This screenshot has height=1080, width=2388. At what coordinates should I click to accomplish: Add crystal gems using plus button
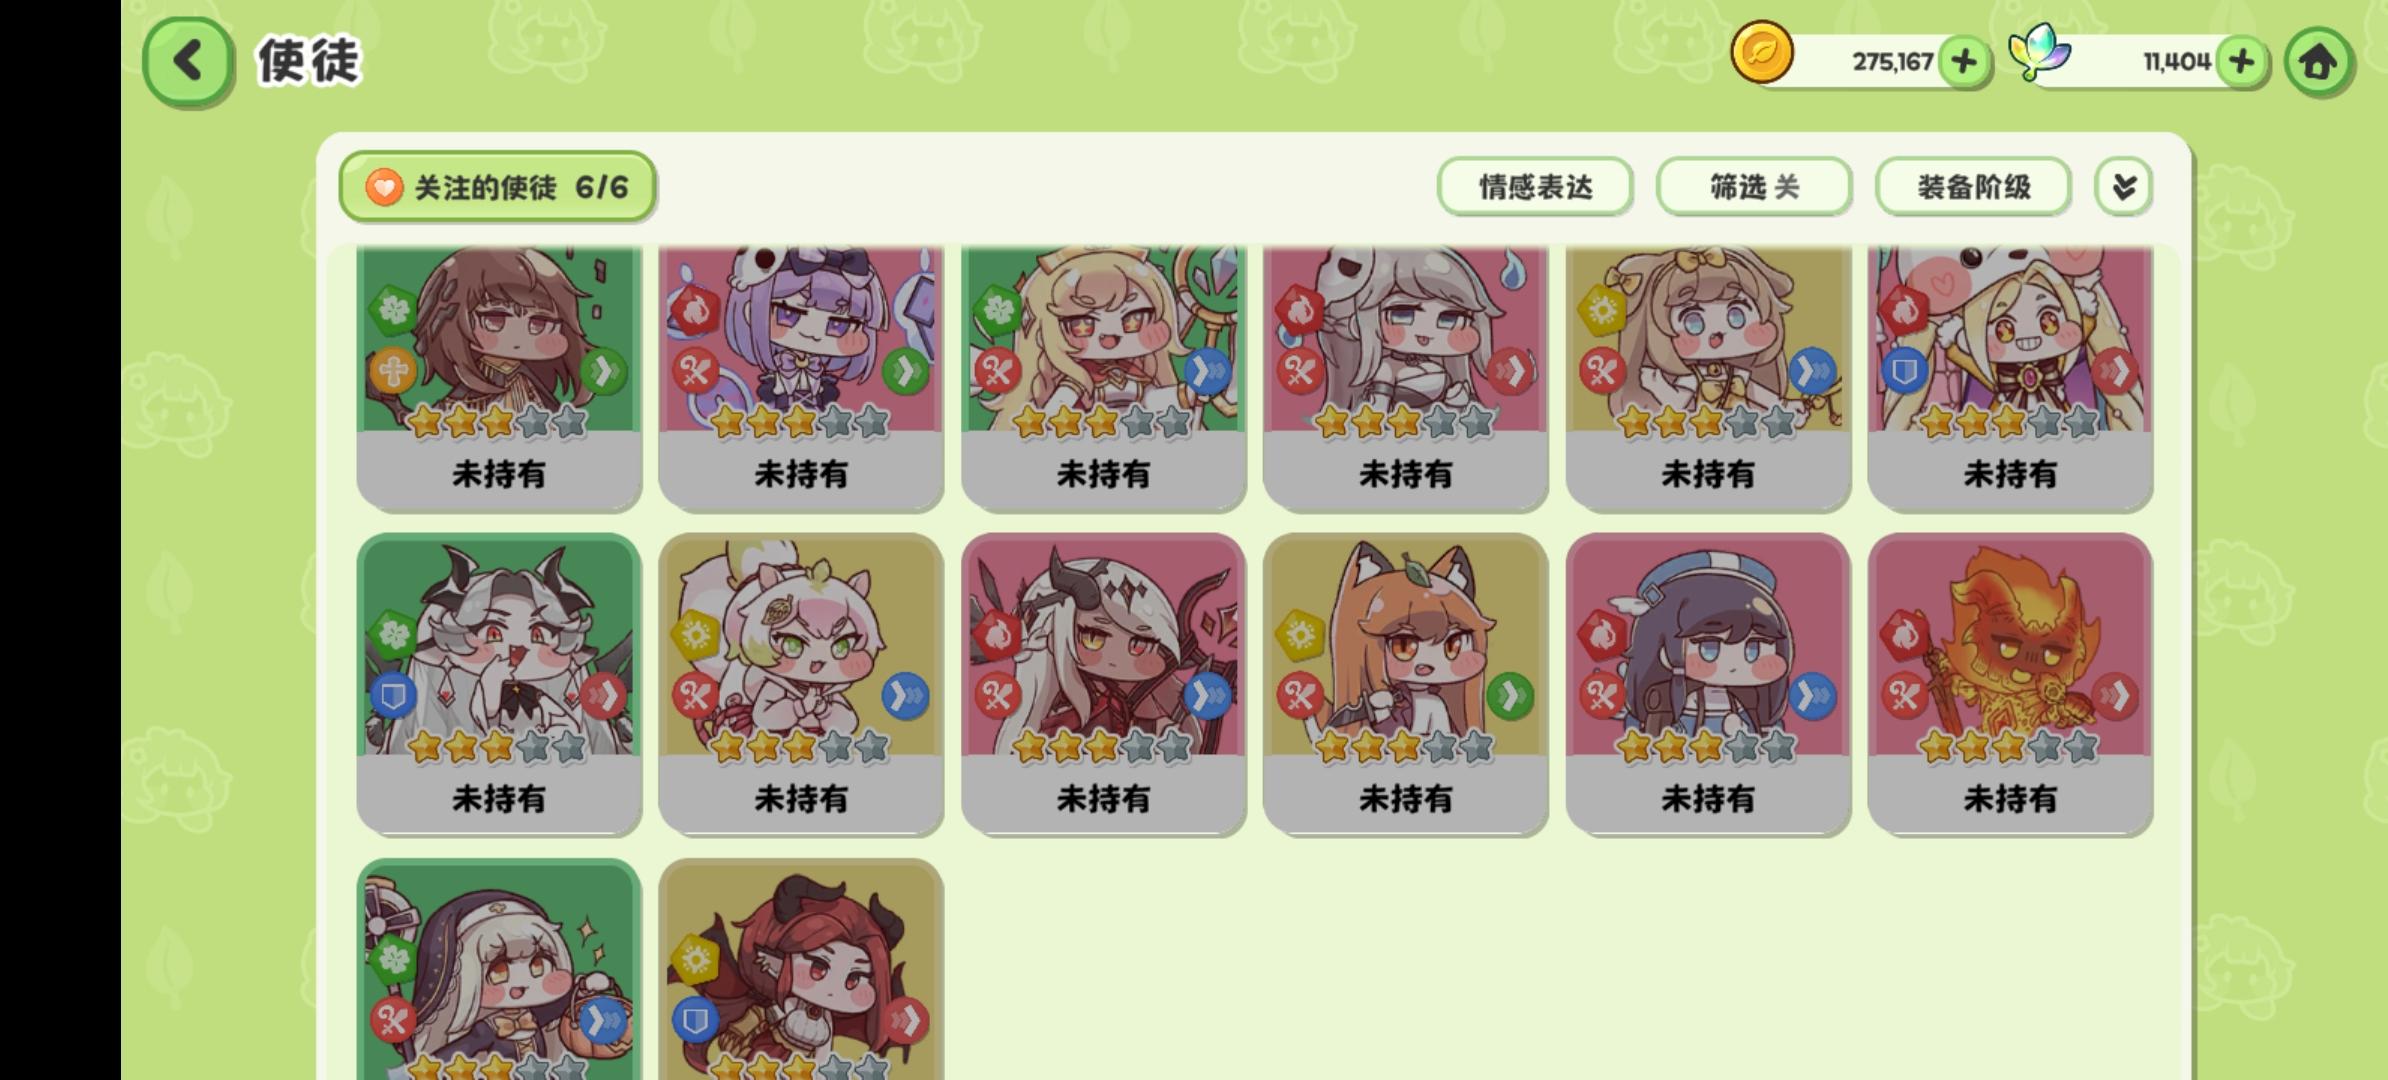2241,62
